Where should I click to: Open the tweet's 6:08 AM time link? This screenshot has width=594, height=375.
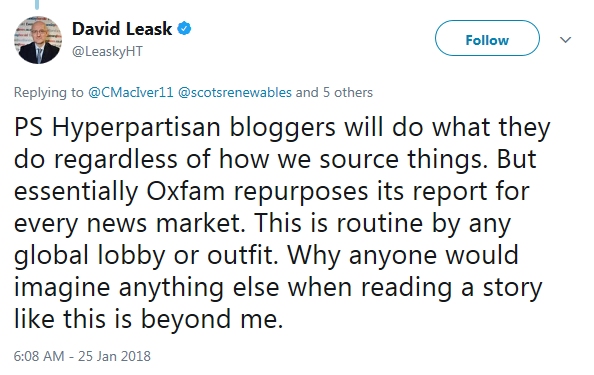pyautogui.click(x=39, y=356)
